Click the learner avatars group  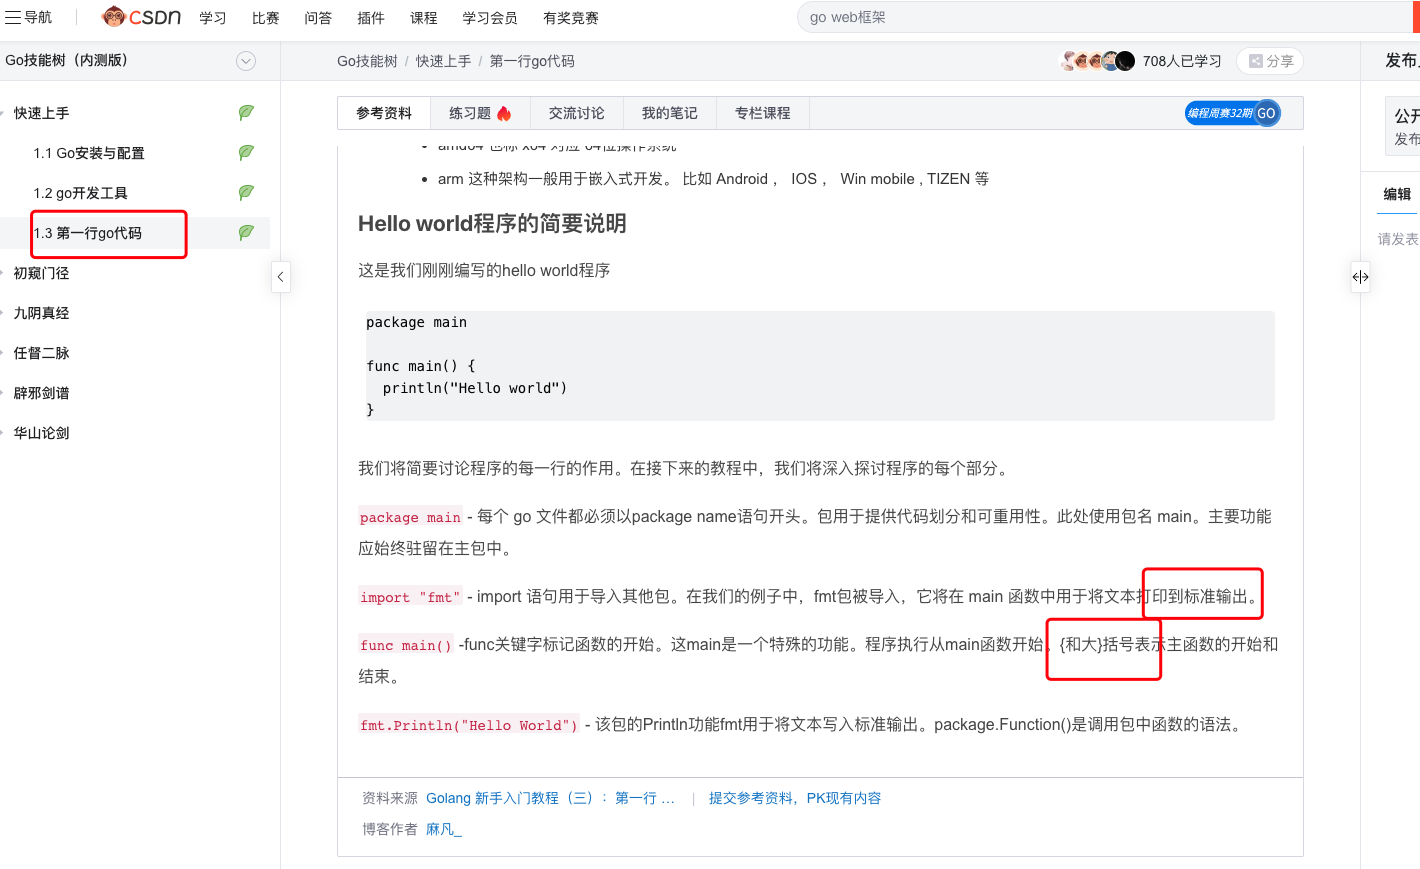1098,61
